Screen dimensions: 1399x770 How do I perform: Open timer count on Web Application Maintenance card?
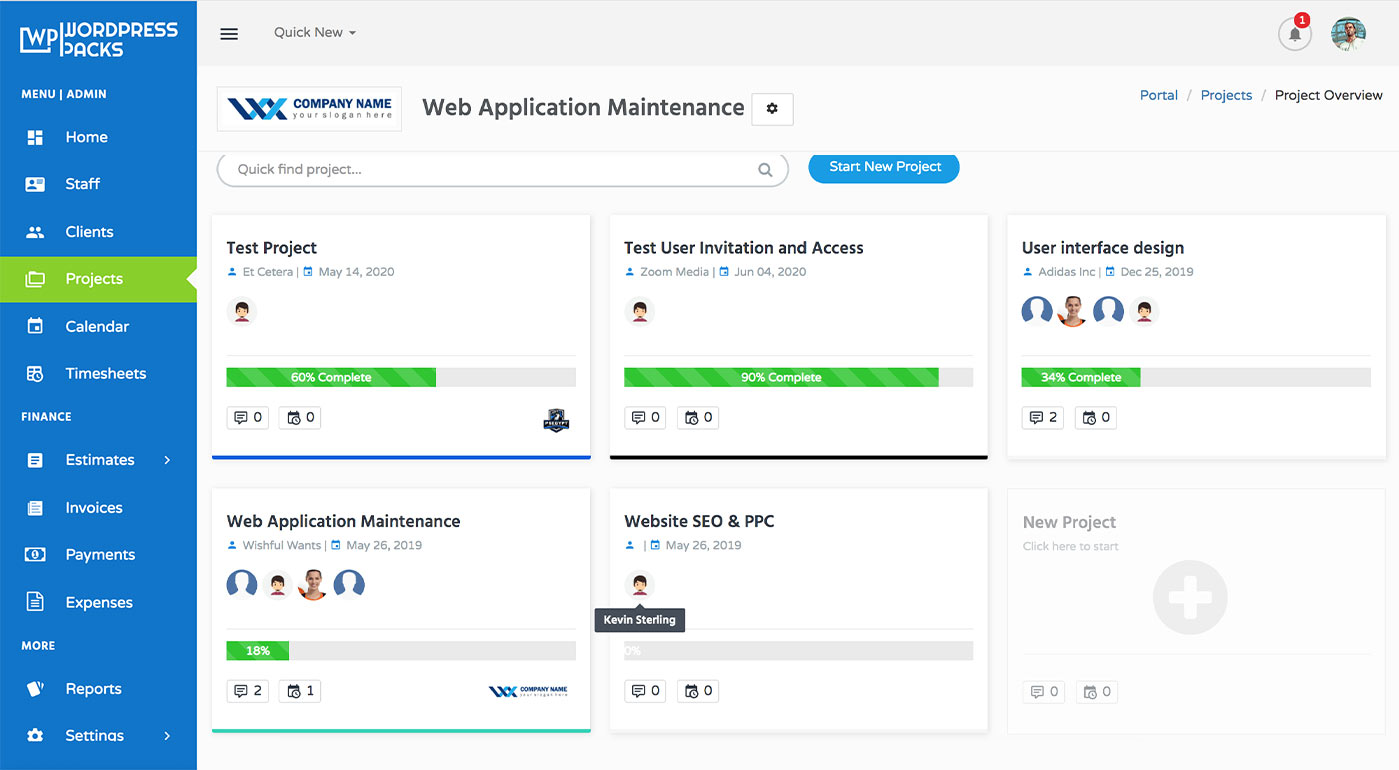click(x=300, y=691)
